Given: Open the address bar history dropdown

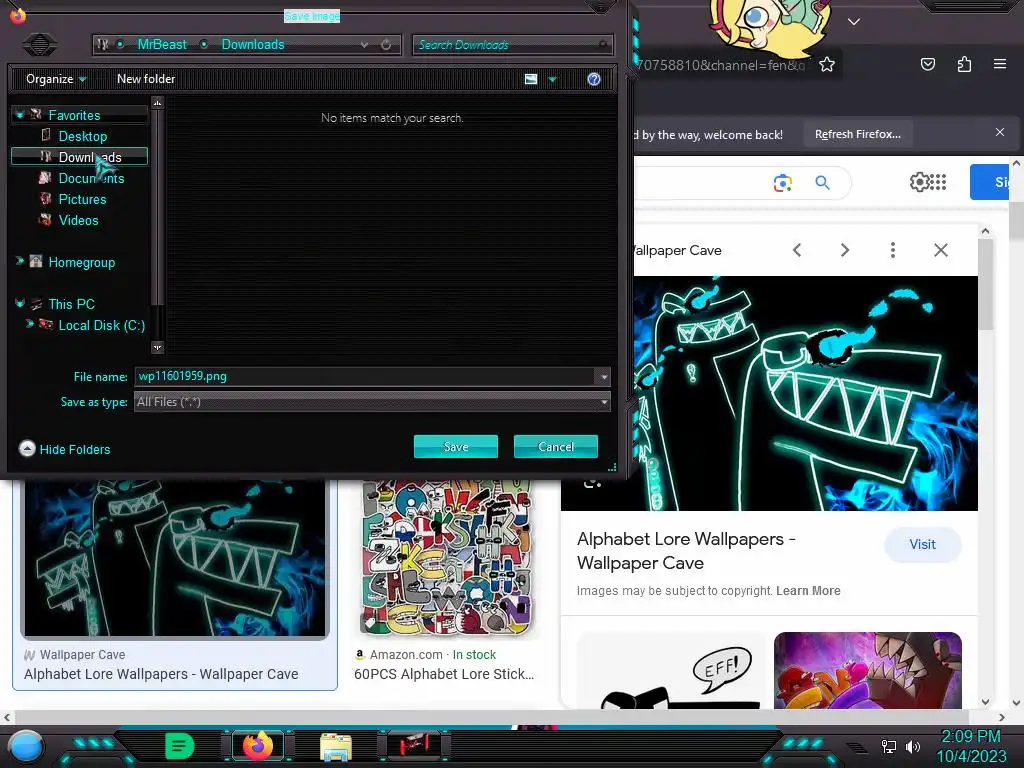Looking at the screenshot, I should (x=364, y=45).
